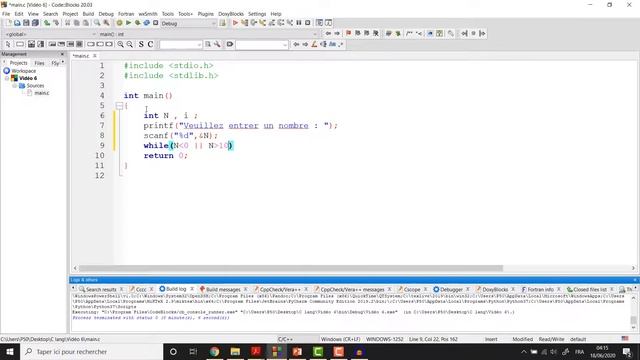
Task: Click the Windows taskbar search box
Action: coord(92,351)
